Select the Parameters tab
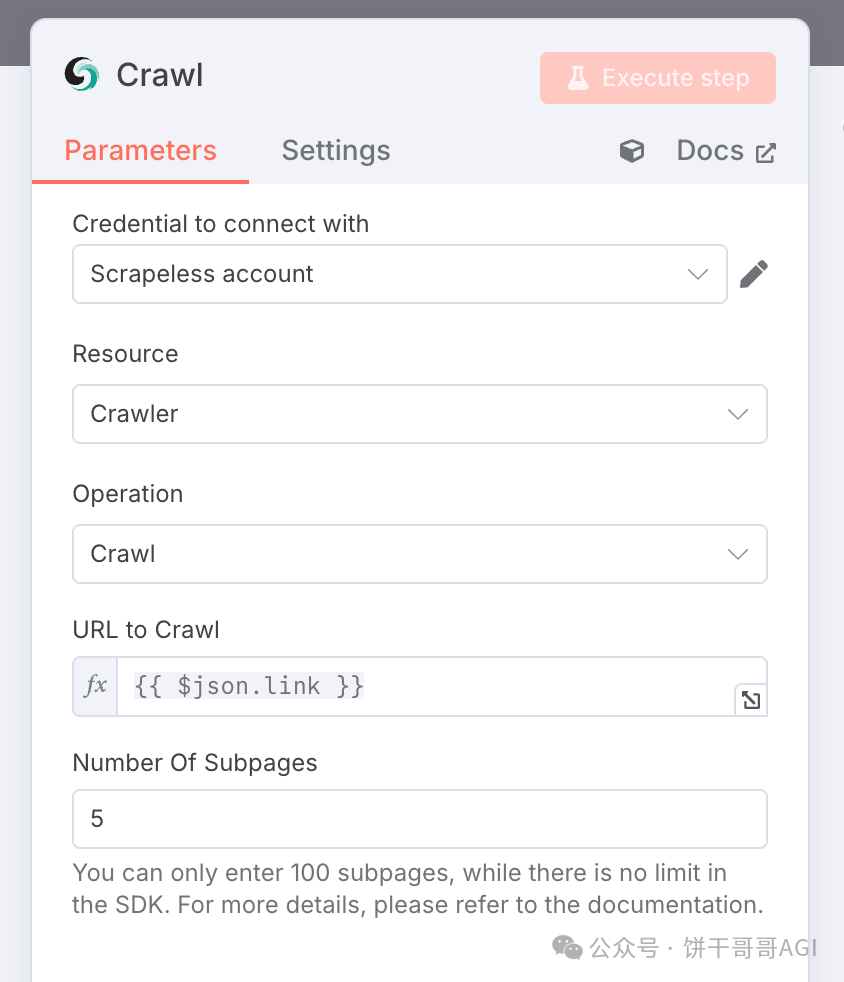This screenshot has width=844, height=982. click(140, 151)
